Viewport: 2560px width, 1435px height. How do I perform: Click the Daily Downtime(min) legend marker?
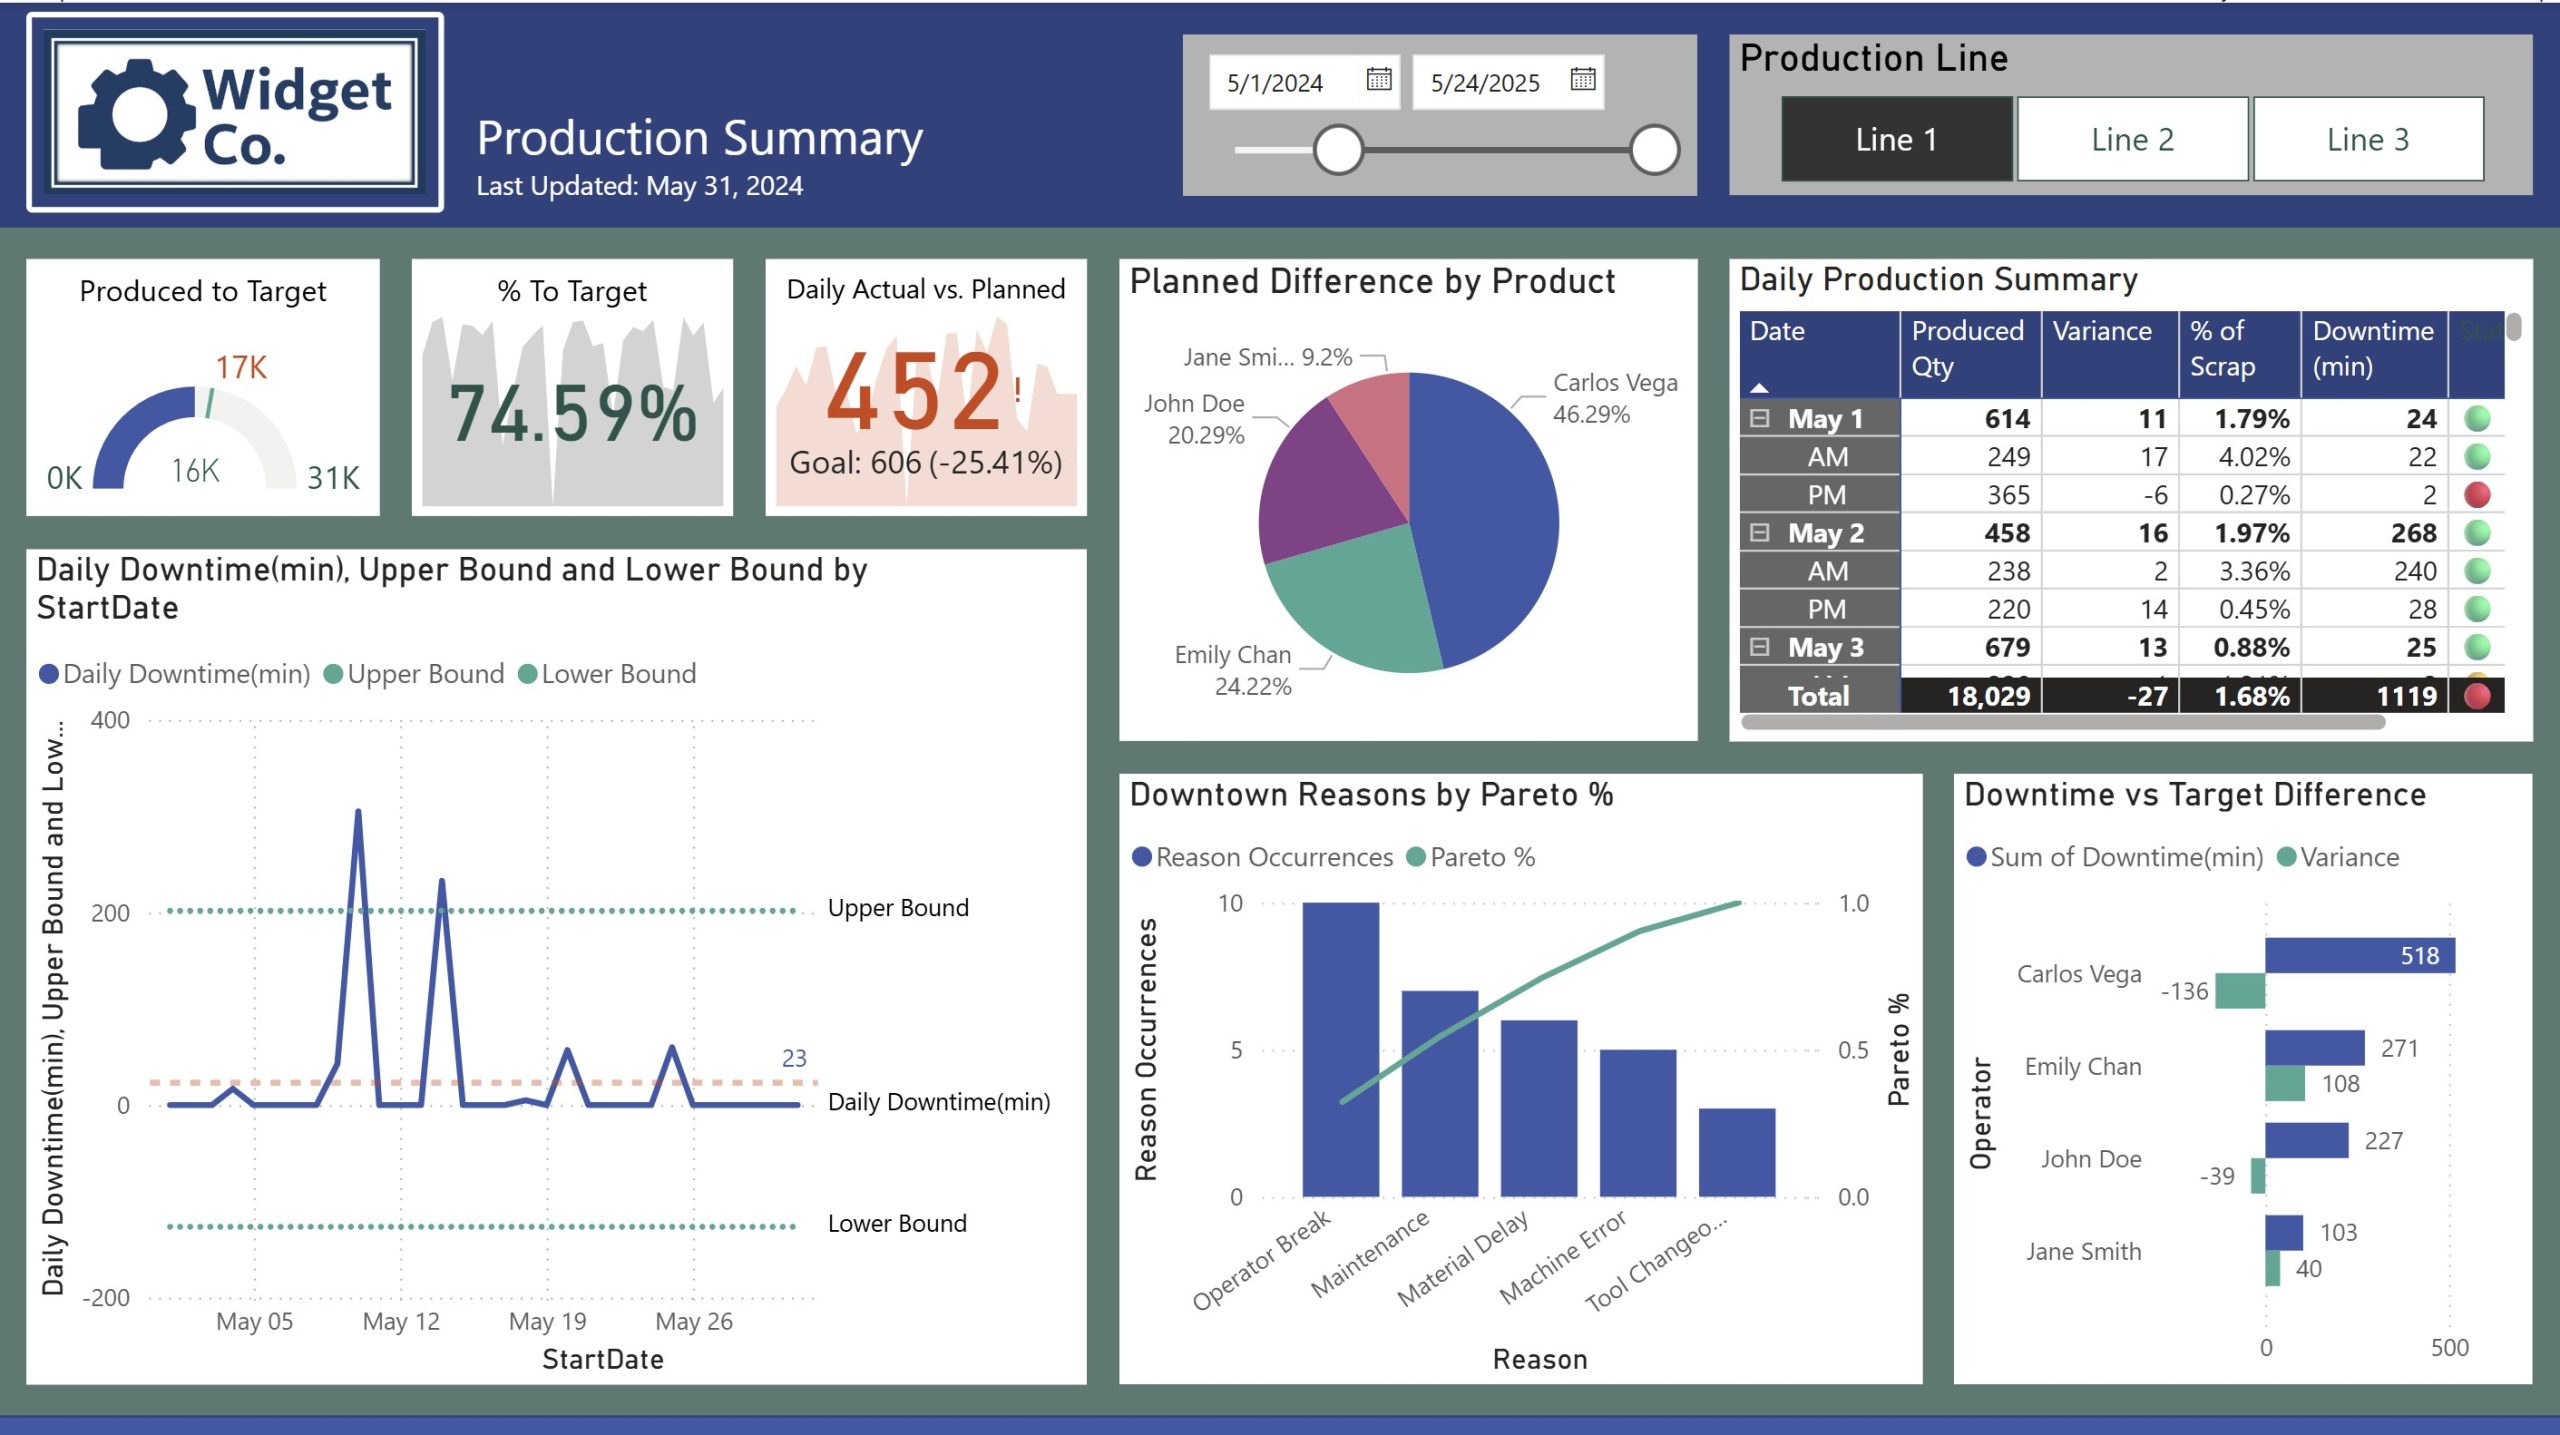(48, 674)
